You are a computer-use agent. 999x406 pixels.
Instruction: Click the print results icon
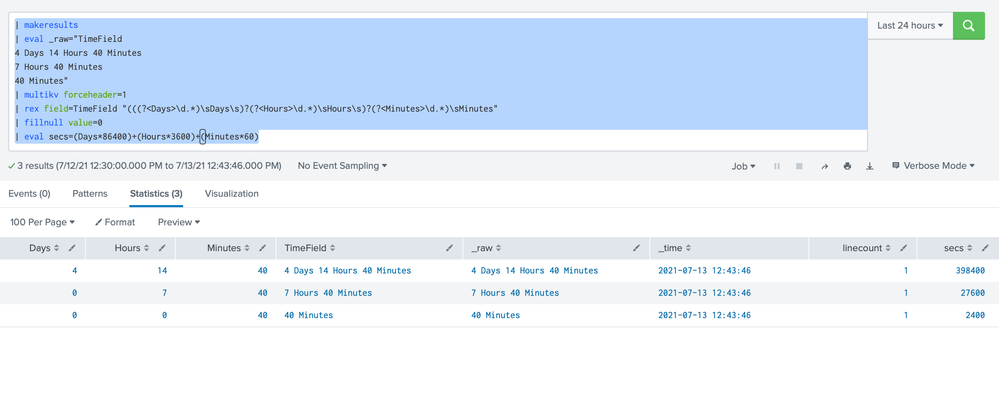[x=847, y=166]
